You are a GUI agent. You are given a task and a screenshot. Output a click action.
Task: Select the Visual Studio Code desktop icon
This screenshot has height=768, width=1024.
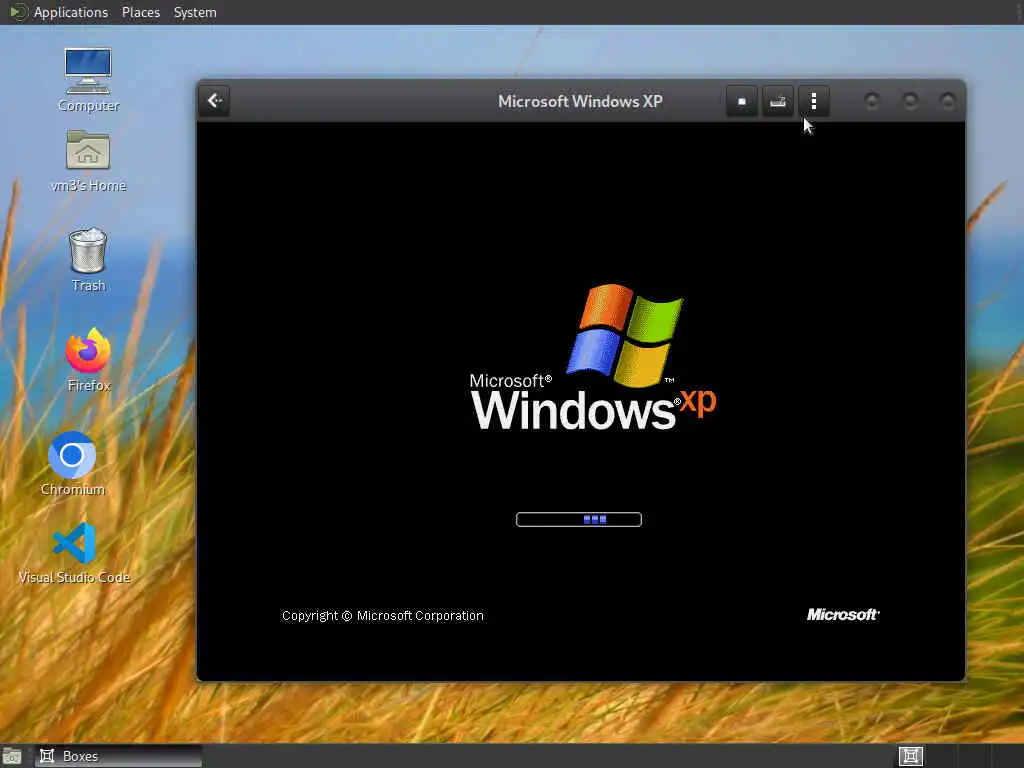[x=74, y=552]
